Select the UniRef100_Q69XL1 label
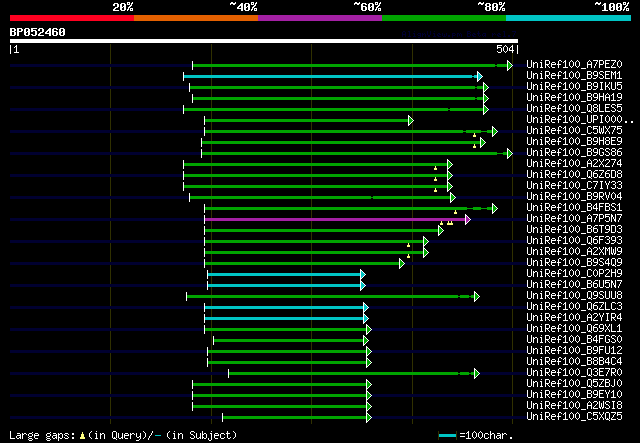The image size is (640, 443). (574, 329)
